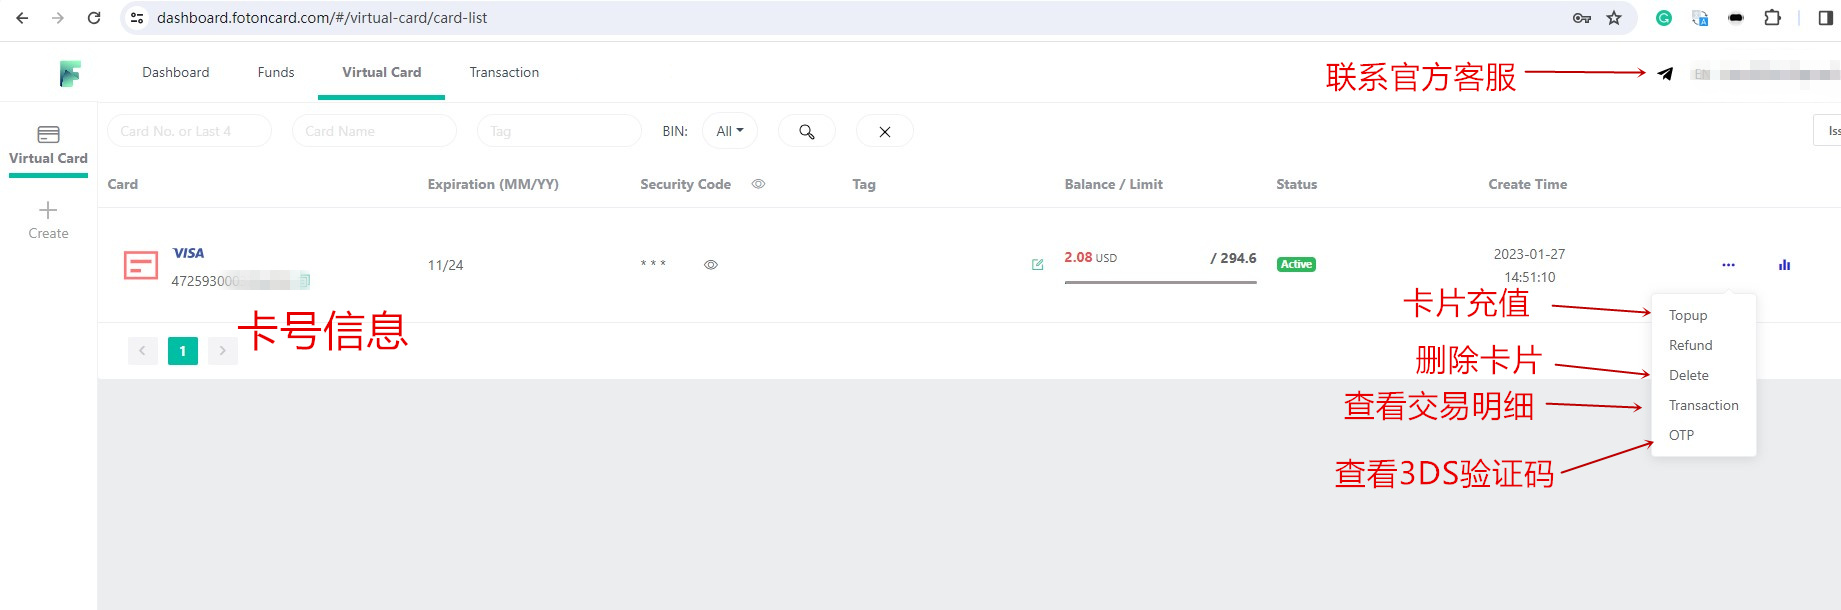Choose OTP from the card actions menu
The image size is (1841, 610).
pyautogui.click(x=1681, y=435)
